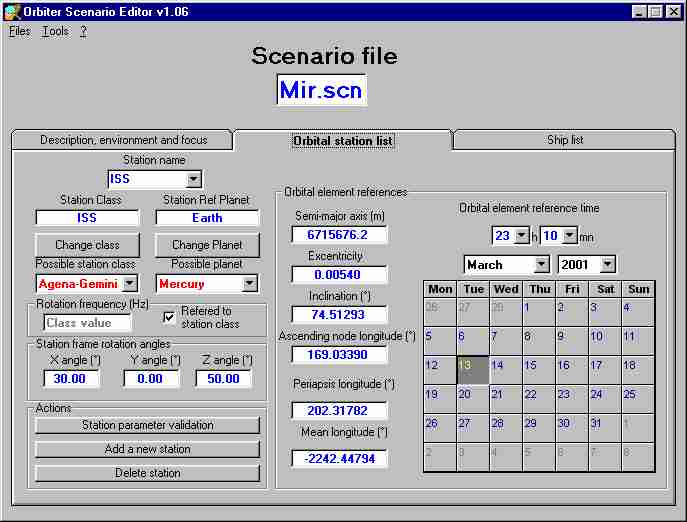
Task: Switch to Description, environment and focus tab
Action: point(123,140)
